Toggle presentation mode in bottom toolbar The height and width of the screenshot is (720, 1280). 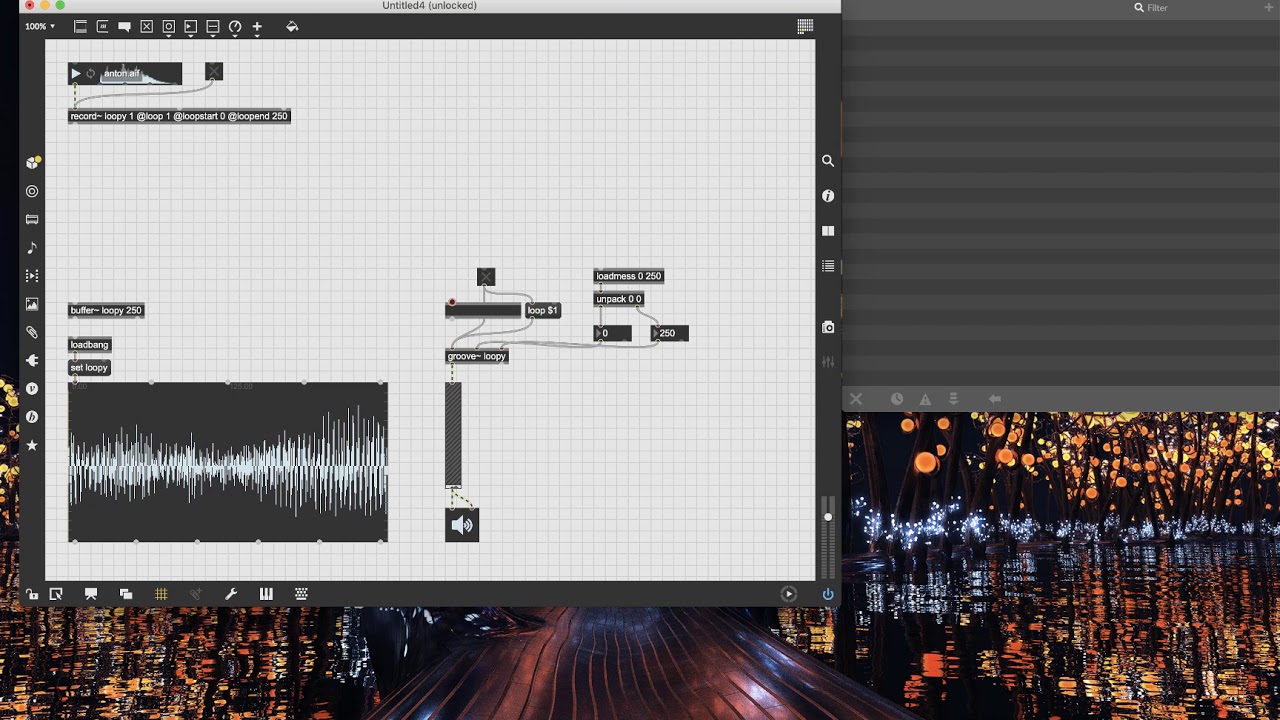pyautogui.click(x=91, y=594)
